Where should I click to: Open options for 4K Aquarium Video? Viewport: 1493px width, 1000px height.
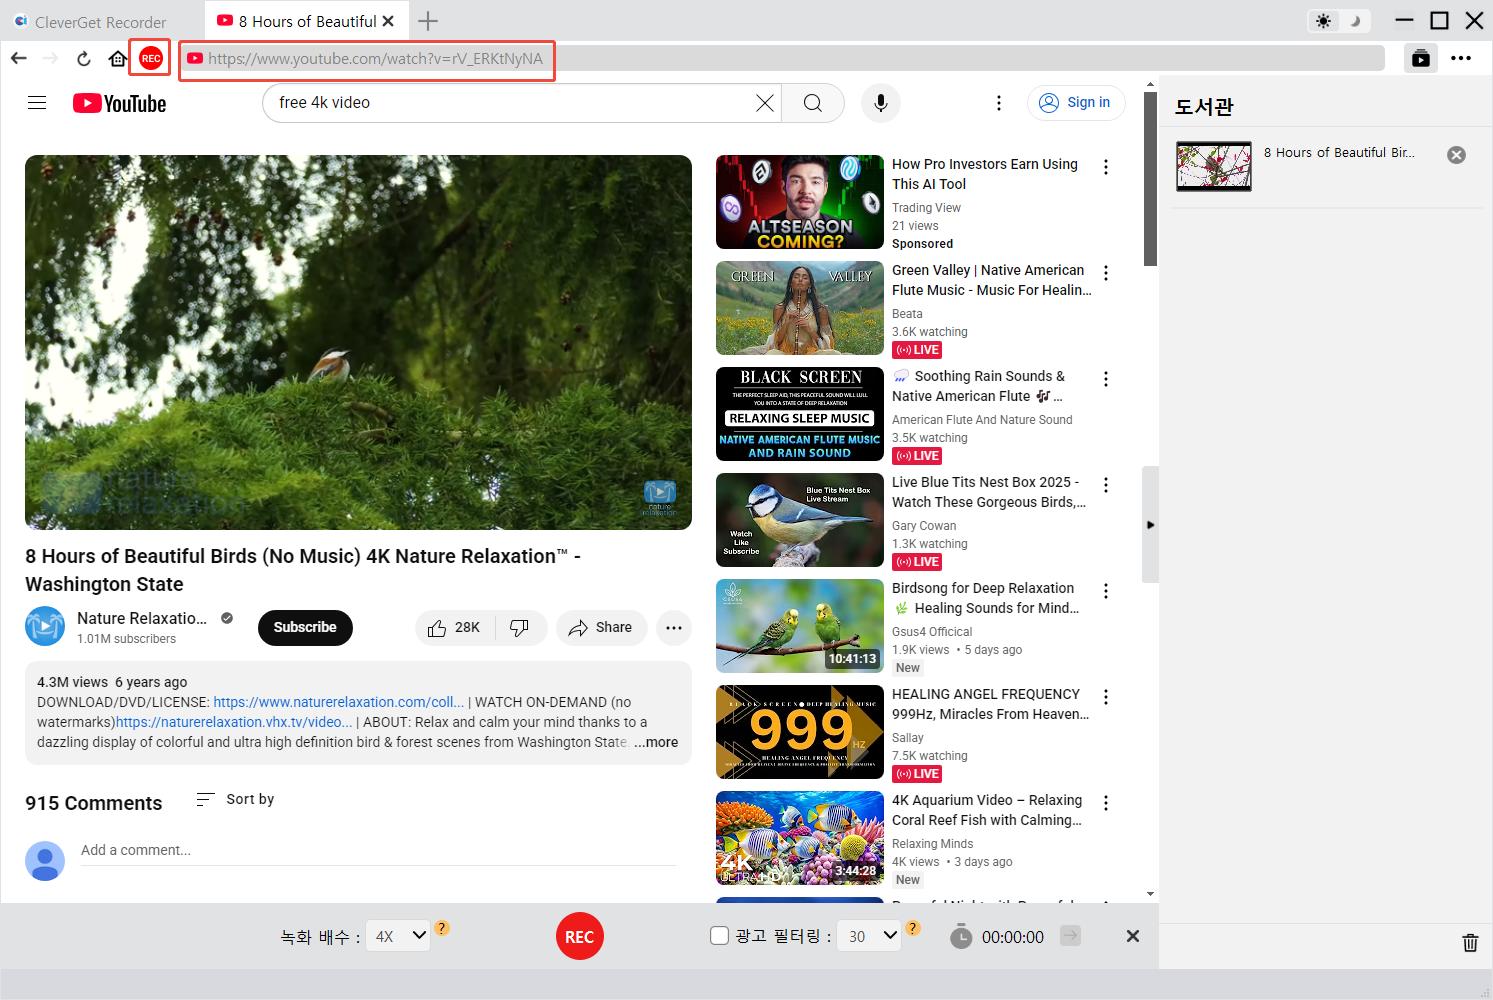tap(1106, 803)
